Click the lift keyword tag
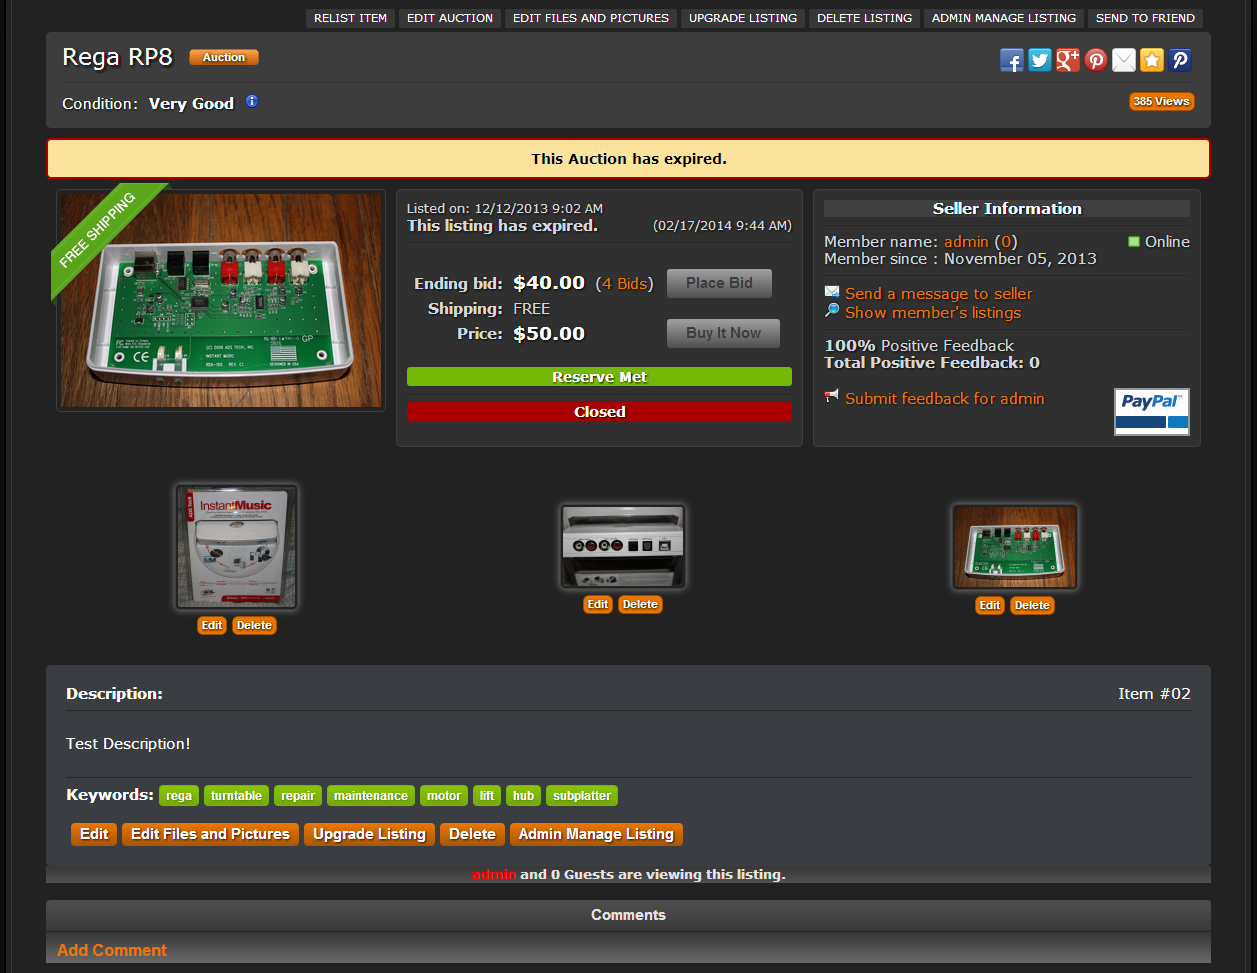Screen dimensions: 1257x973 (x=487, y=796)
